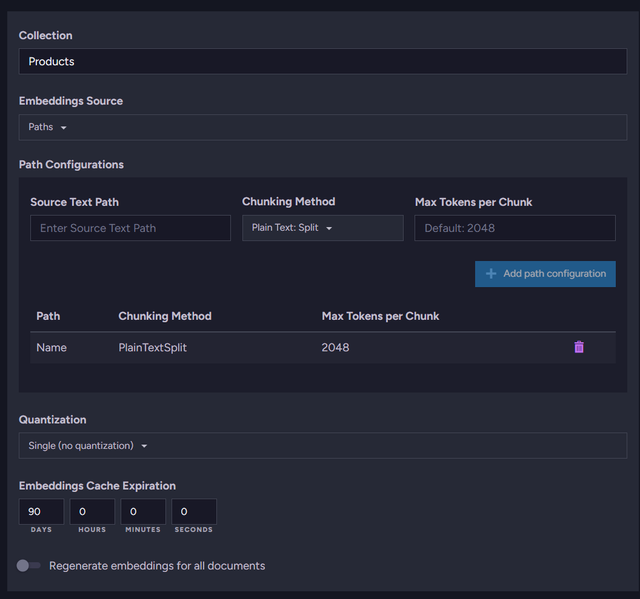Select the Days cache expiration field

41,511
